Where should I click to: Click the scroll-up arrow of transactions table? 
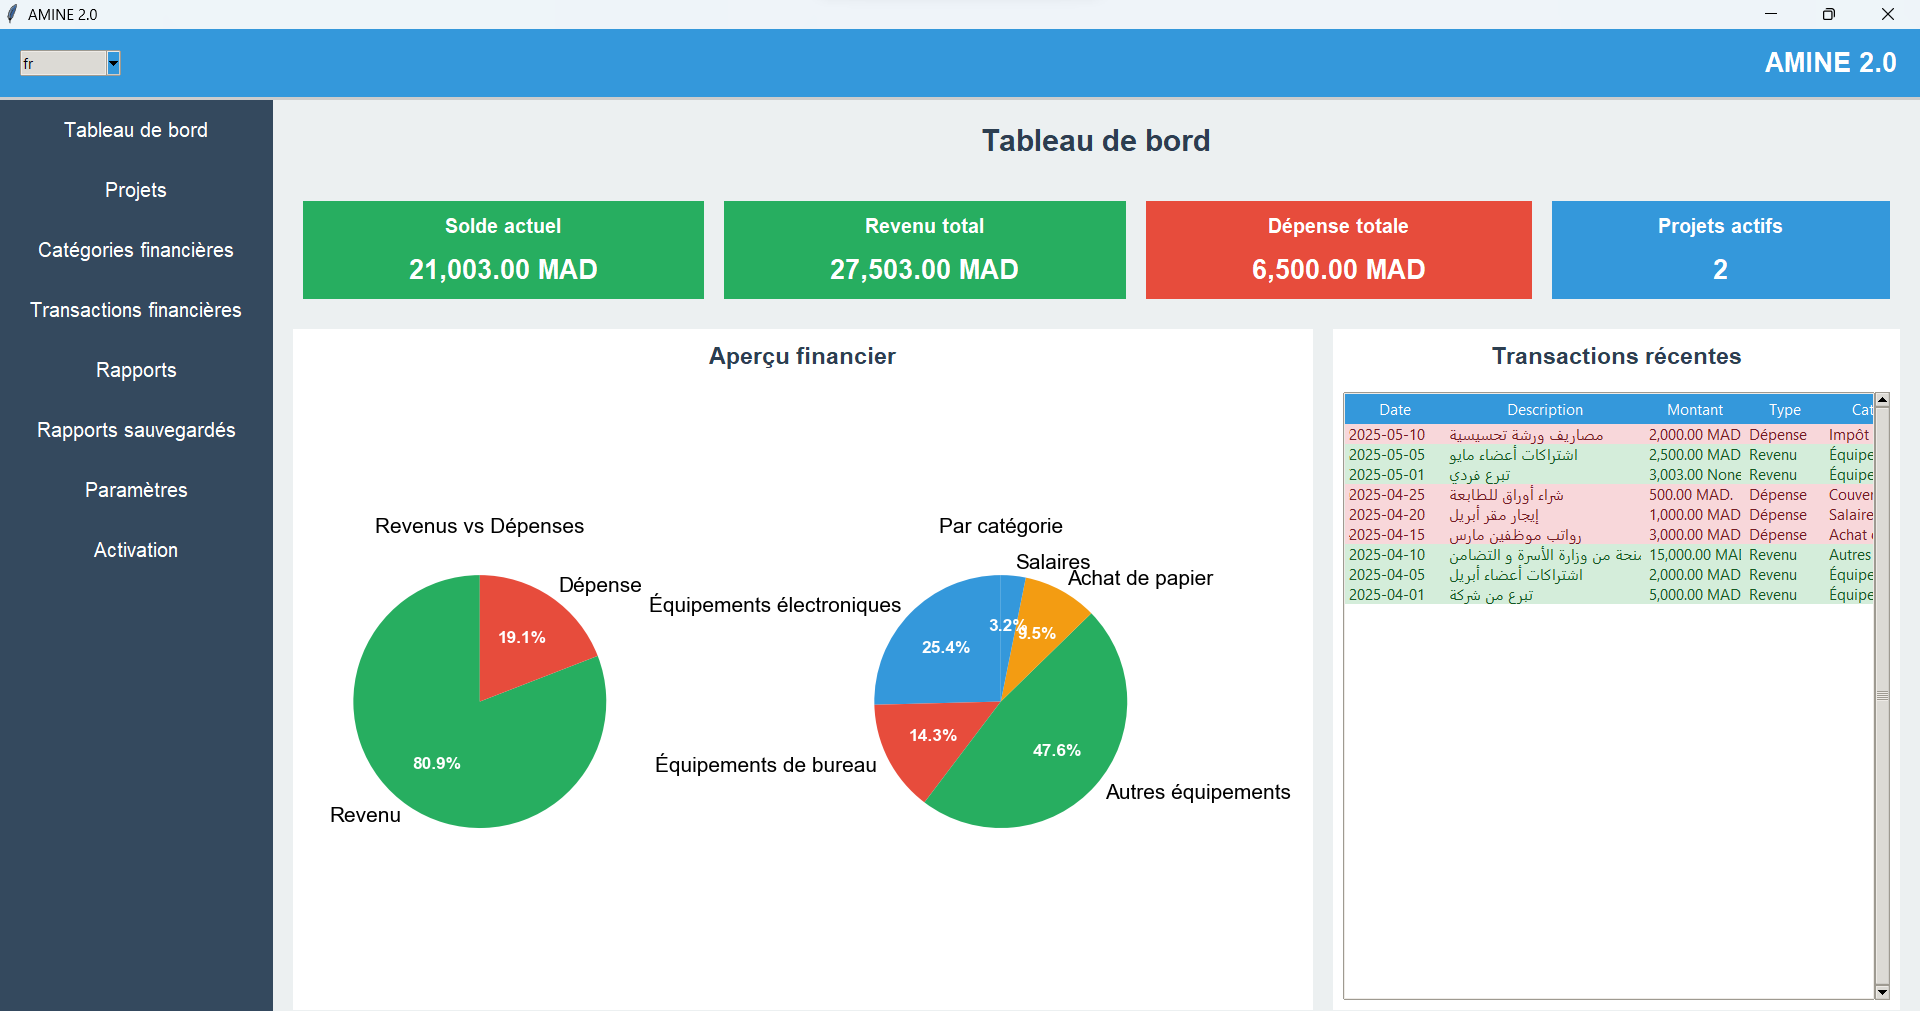pos(1882,400)
